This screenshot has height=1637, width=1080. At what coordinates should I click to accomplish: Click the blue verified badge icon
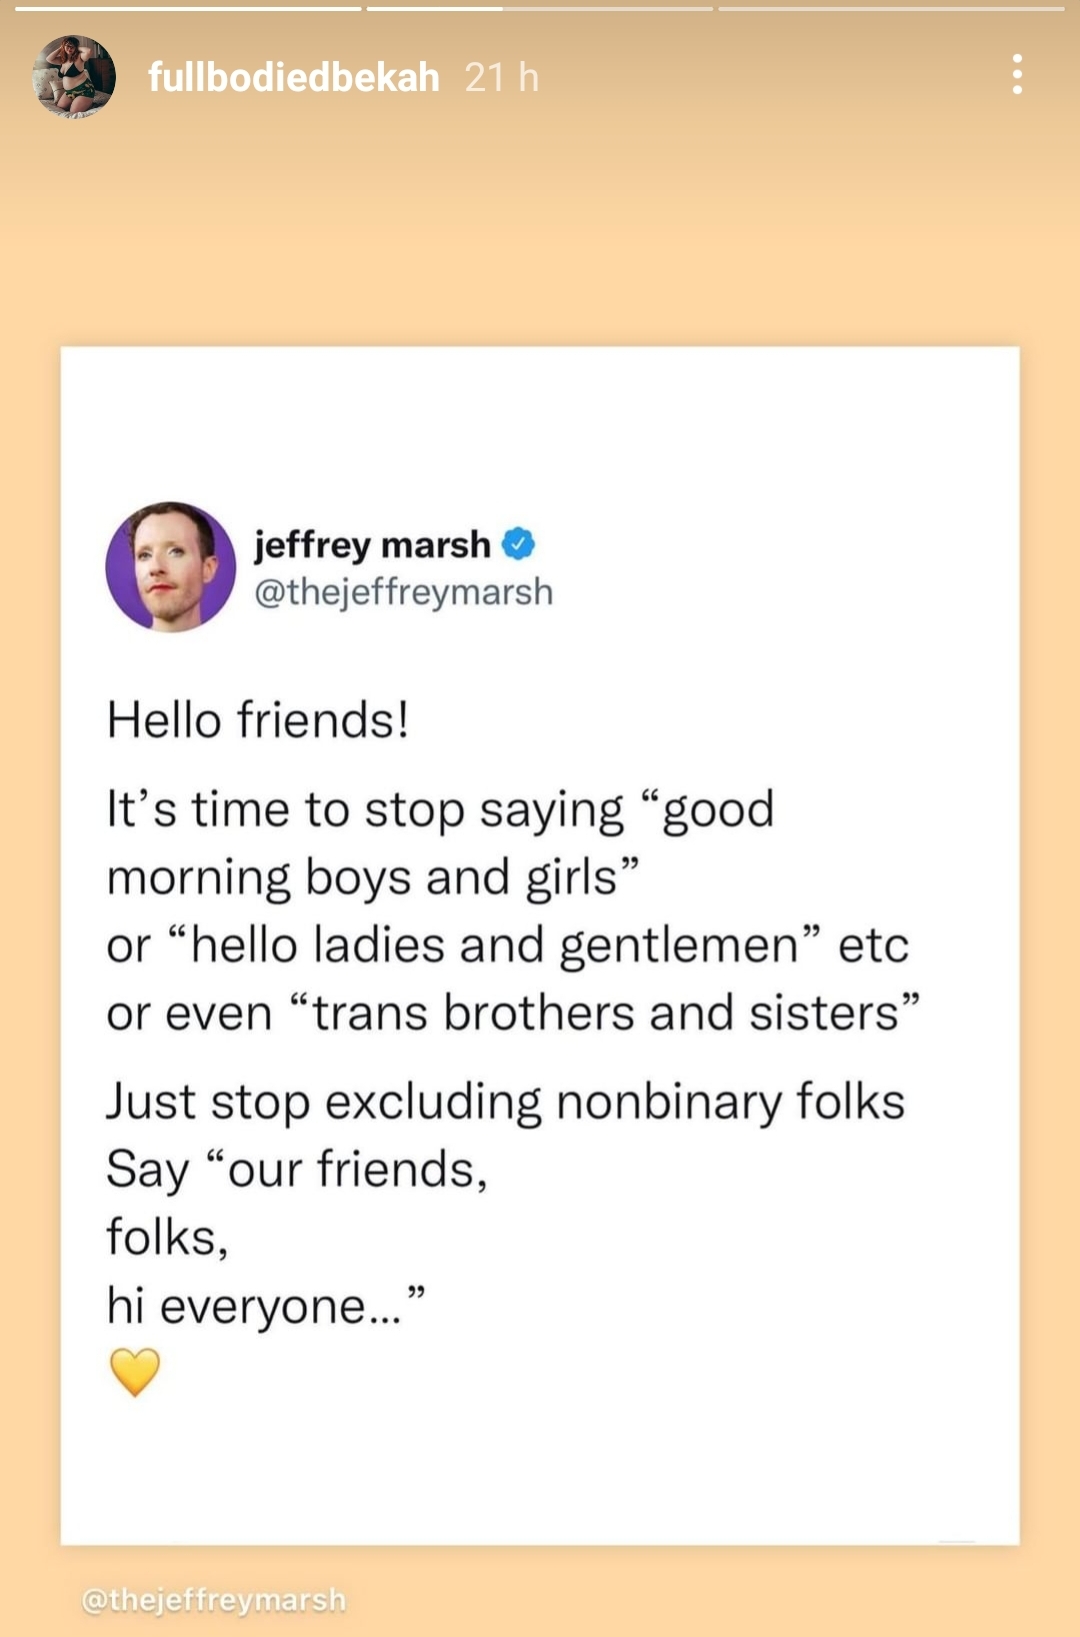[518, 544]
